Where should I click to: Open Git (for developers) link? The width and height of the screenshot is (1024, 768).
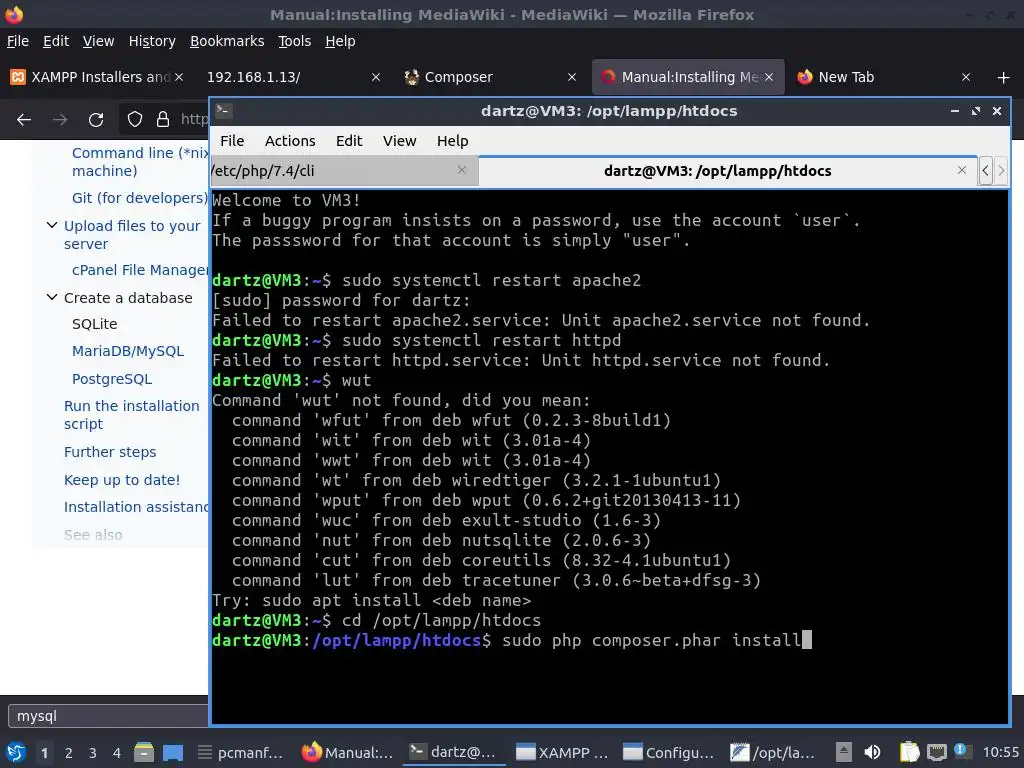[x=140, y=198]
